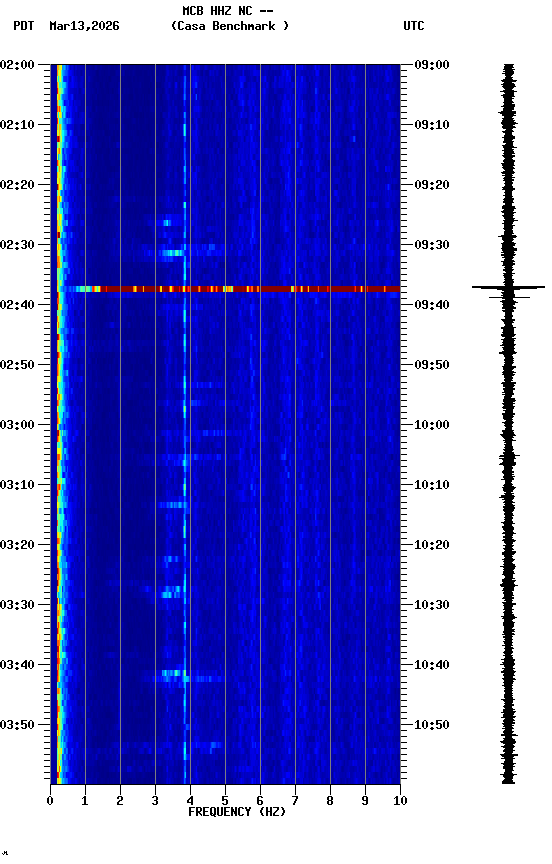Image resolution: width=552 pixels, height=864 pixels.
Task: Click frequency axis tick label '1'
Action: pyautogui.click(x=85, y=801)
